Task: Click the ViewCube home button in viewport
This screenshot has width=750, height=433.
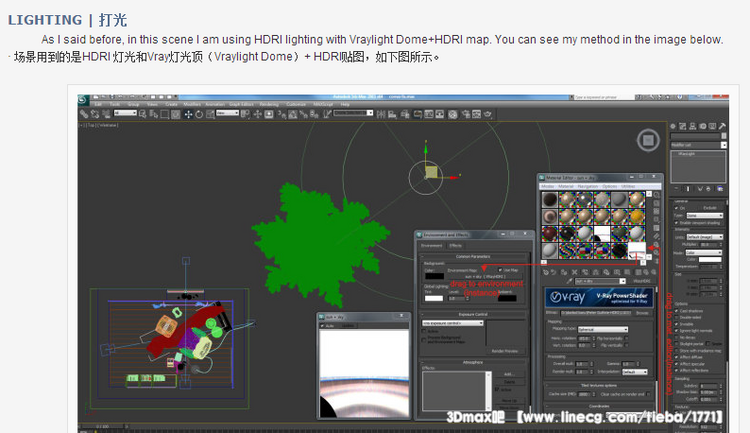Action: click(648, 140)
